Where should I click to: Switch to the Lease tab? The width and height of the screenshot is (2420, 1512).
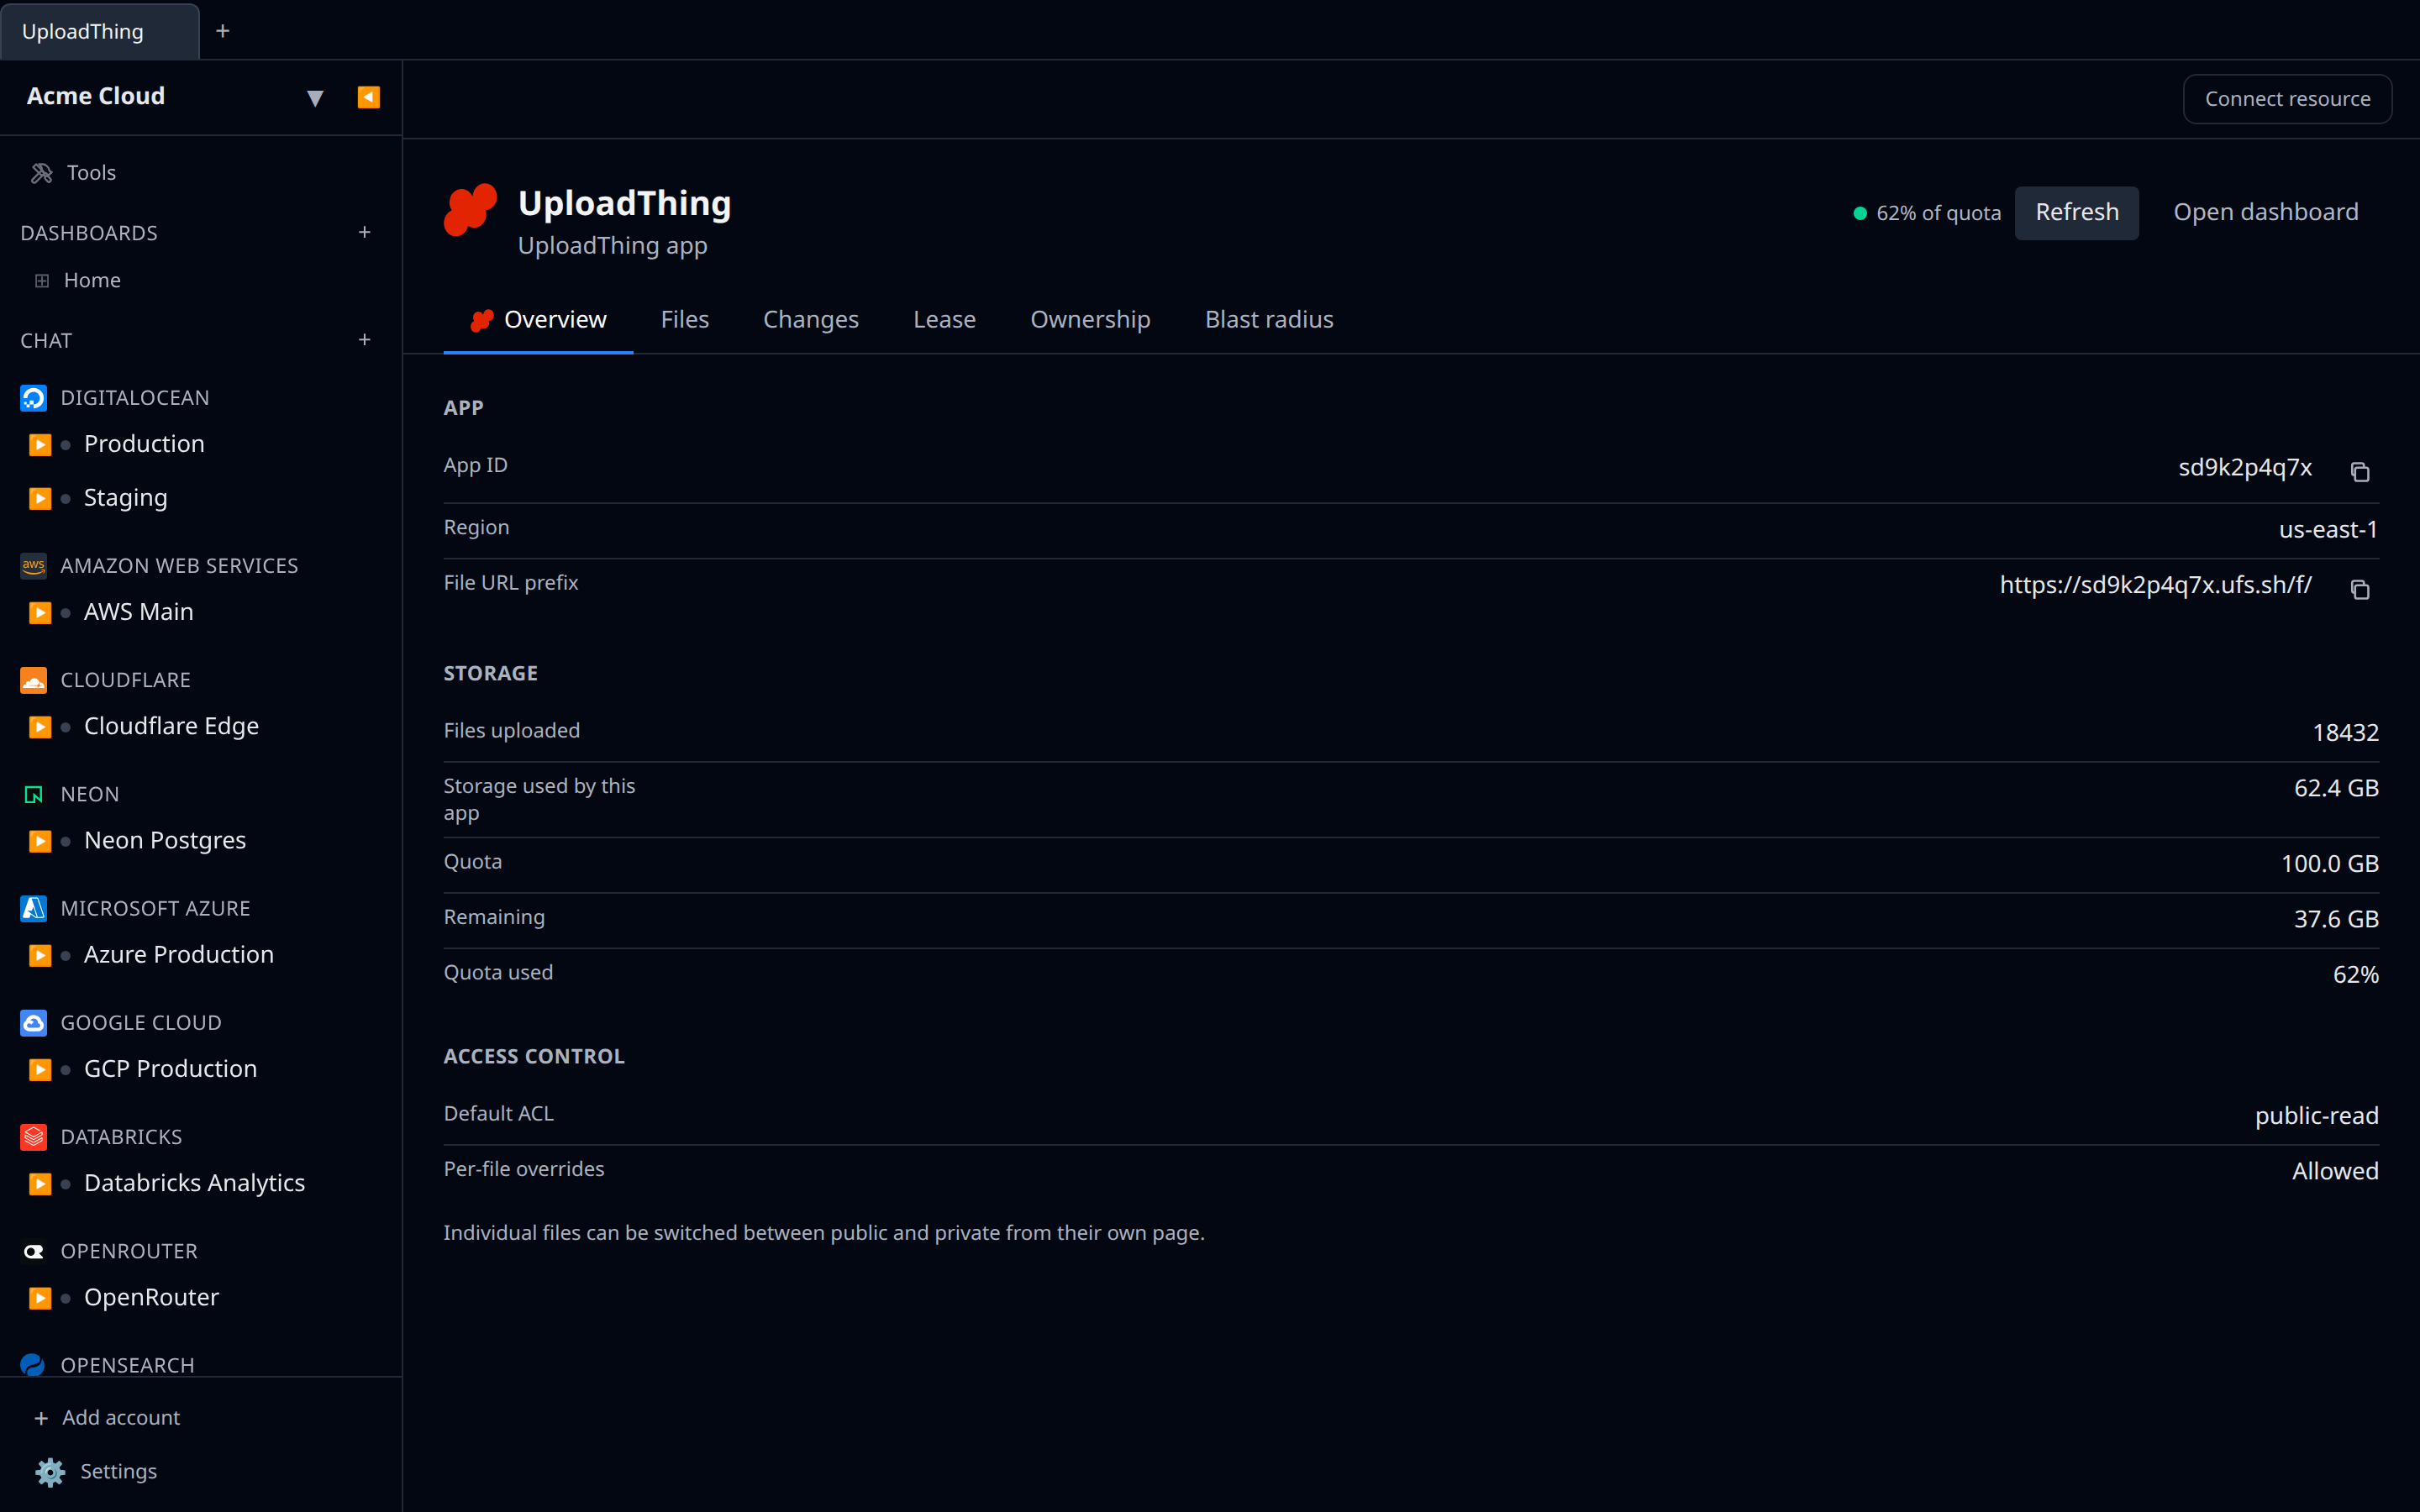point(944,320)
